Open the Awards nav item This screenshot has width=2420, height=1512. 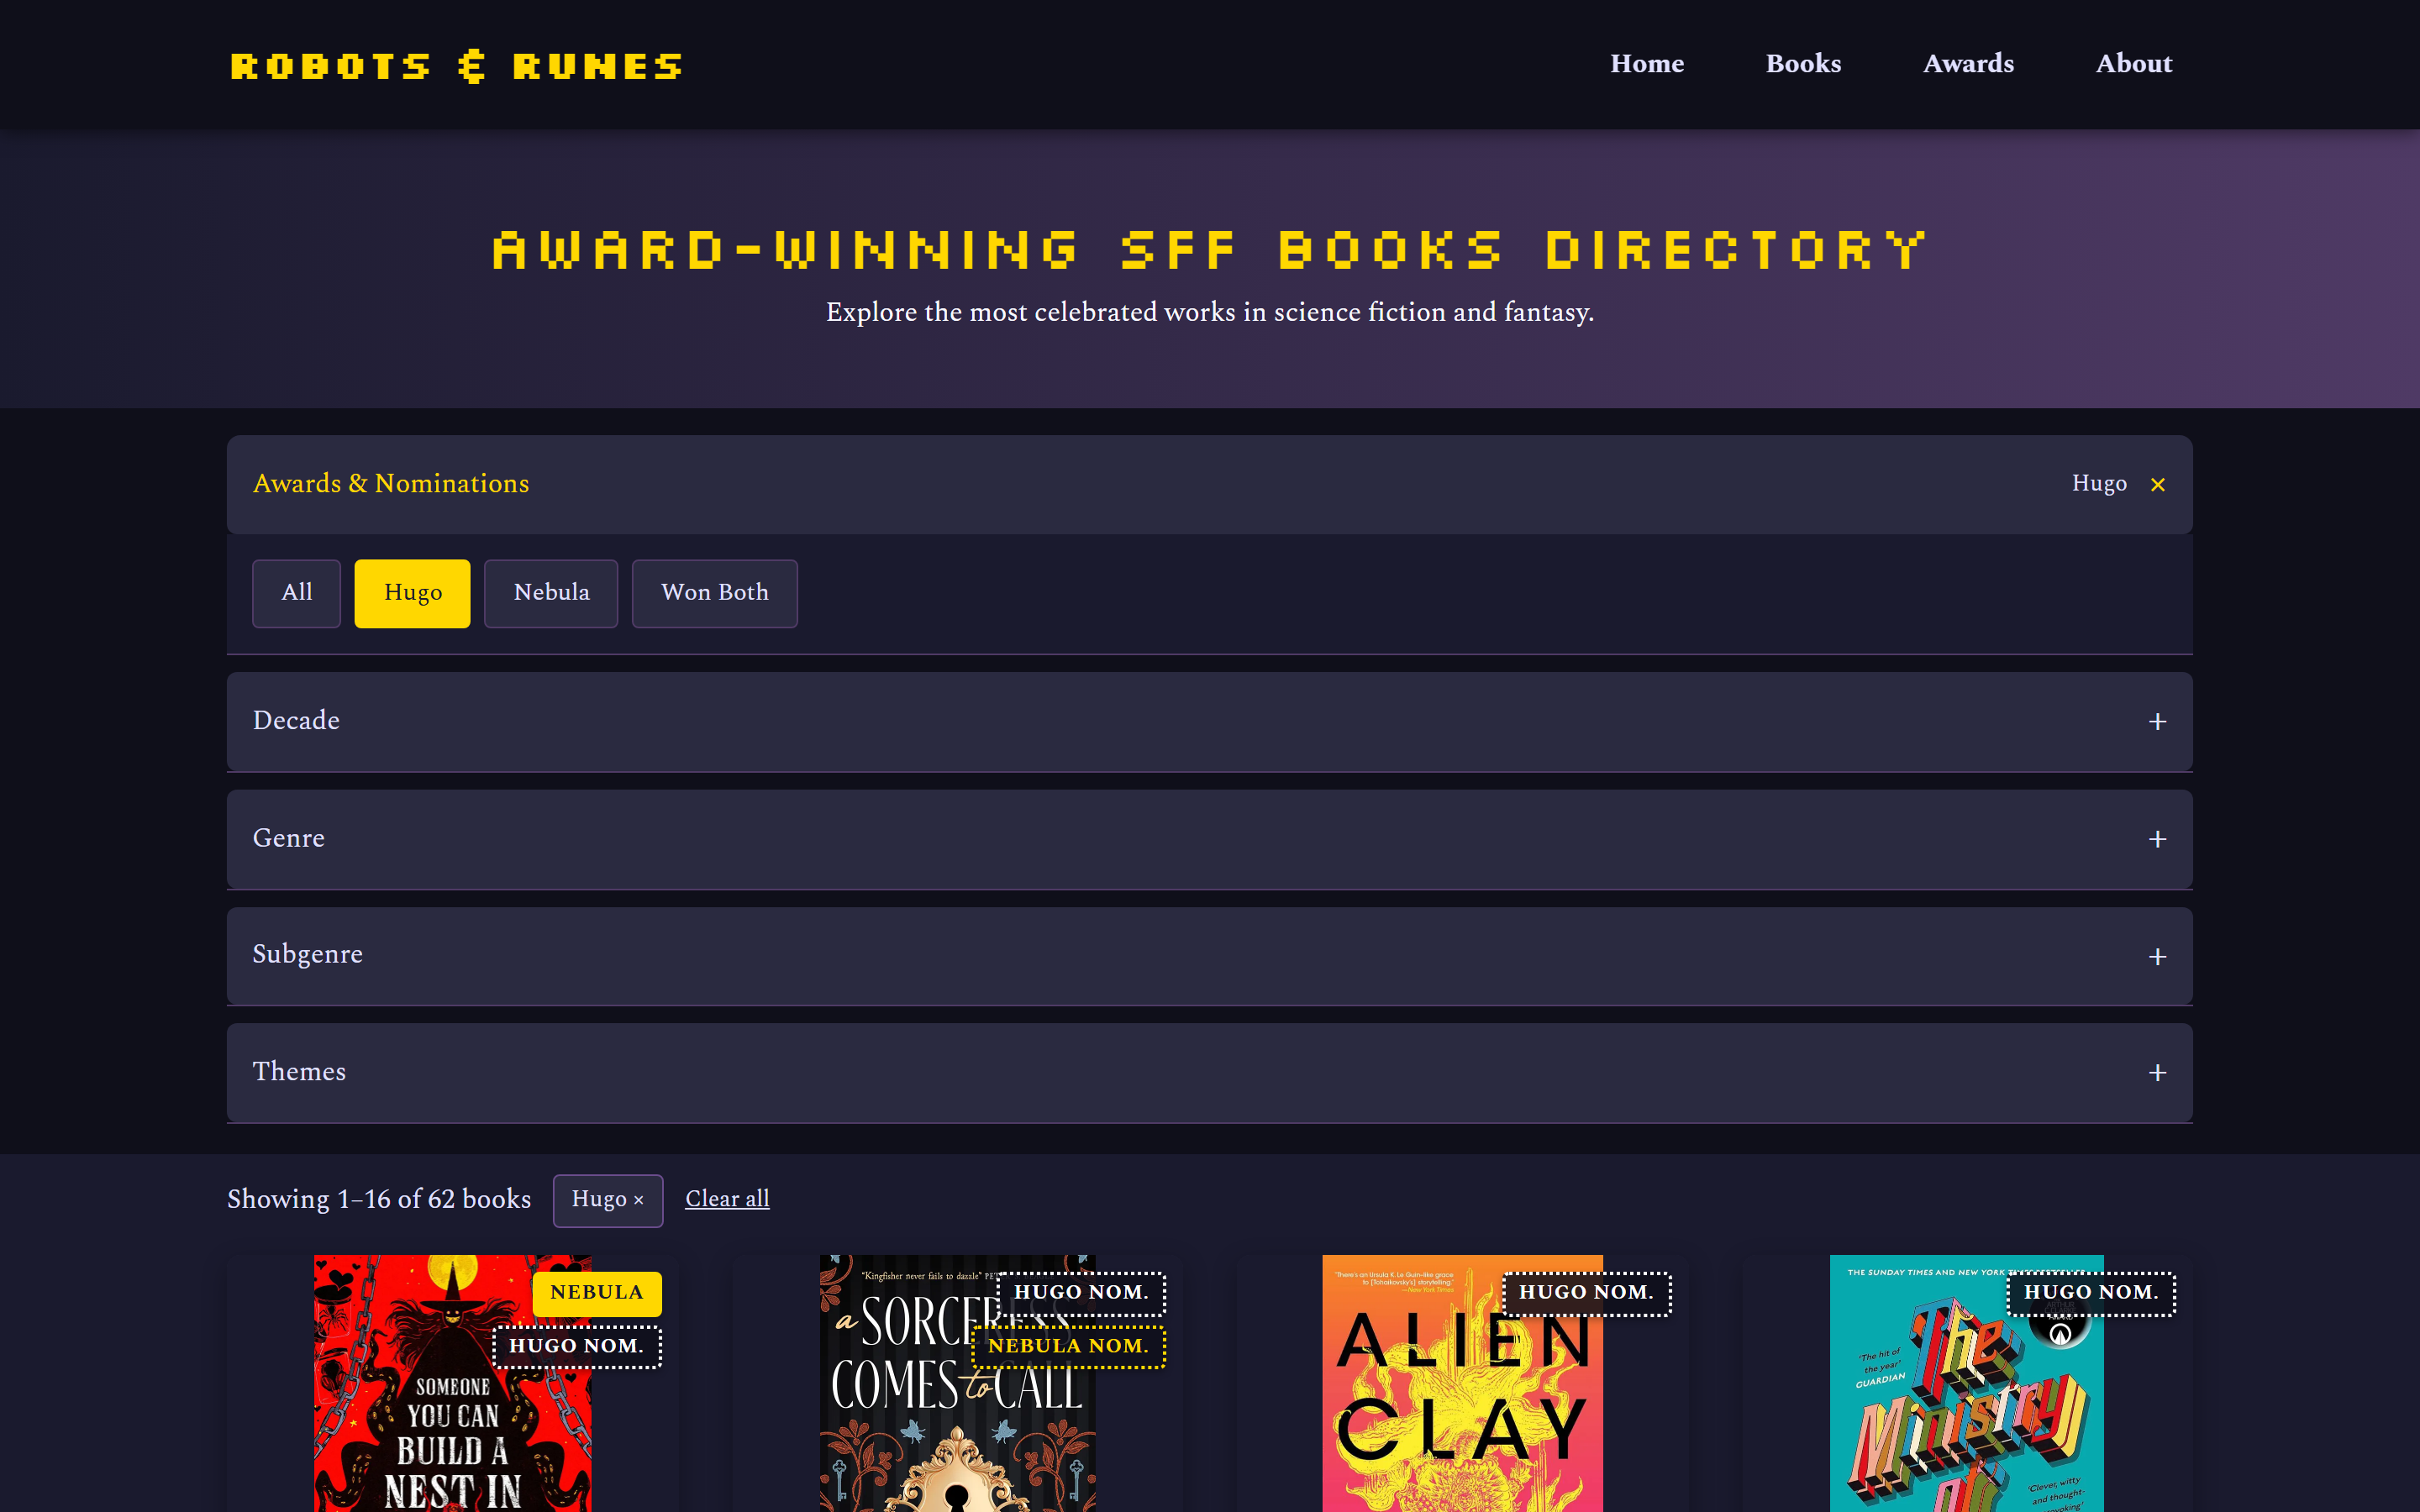click(1968, 64)
